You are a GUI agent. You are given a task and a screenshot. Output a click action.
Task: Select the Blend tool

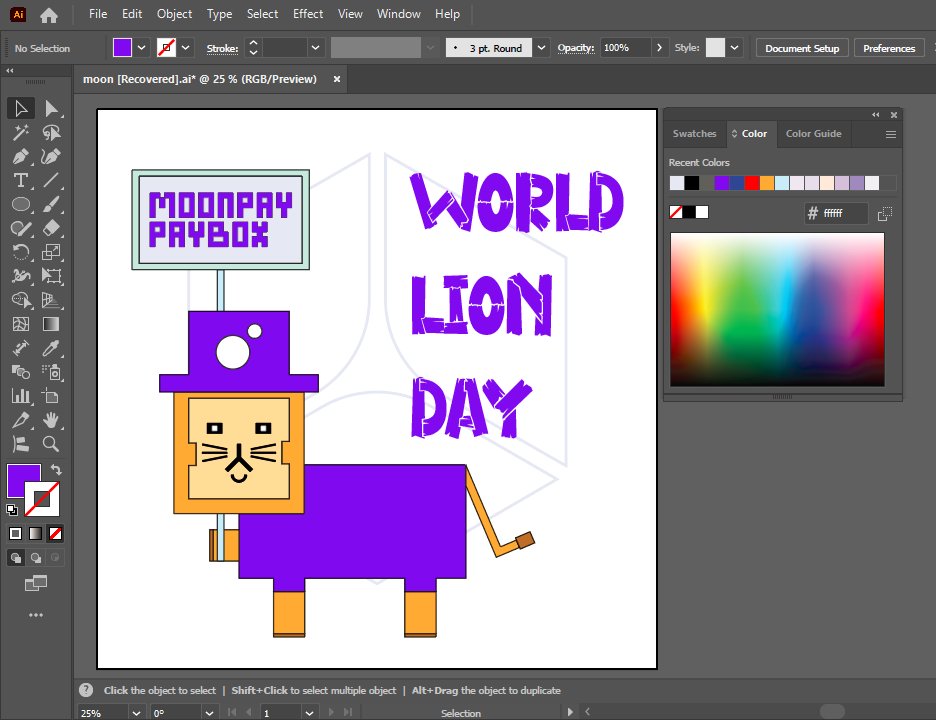pyautogui.click(x=21, y=372)
